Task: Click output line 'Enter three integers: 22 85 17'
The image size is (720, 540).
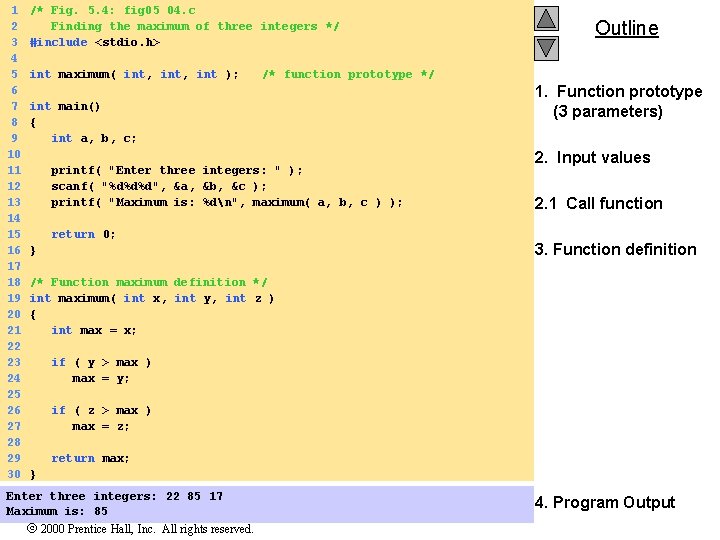Action: click(x=114, y=496)
